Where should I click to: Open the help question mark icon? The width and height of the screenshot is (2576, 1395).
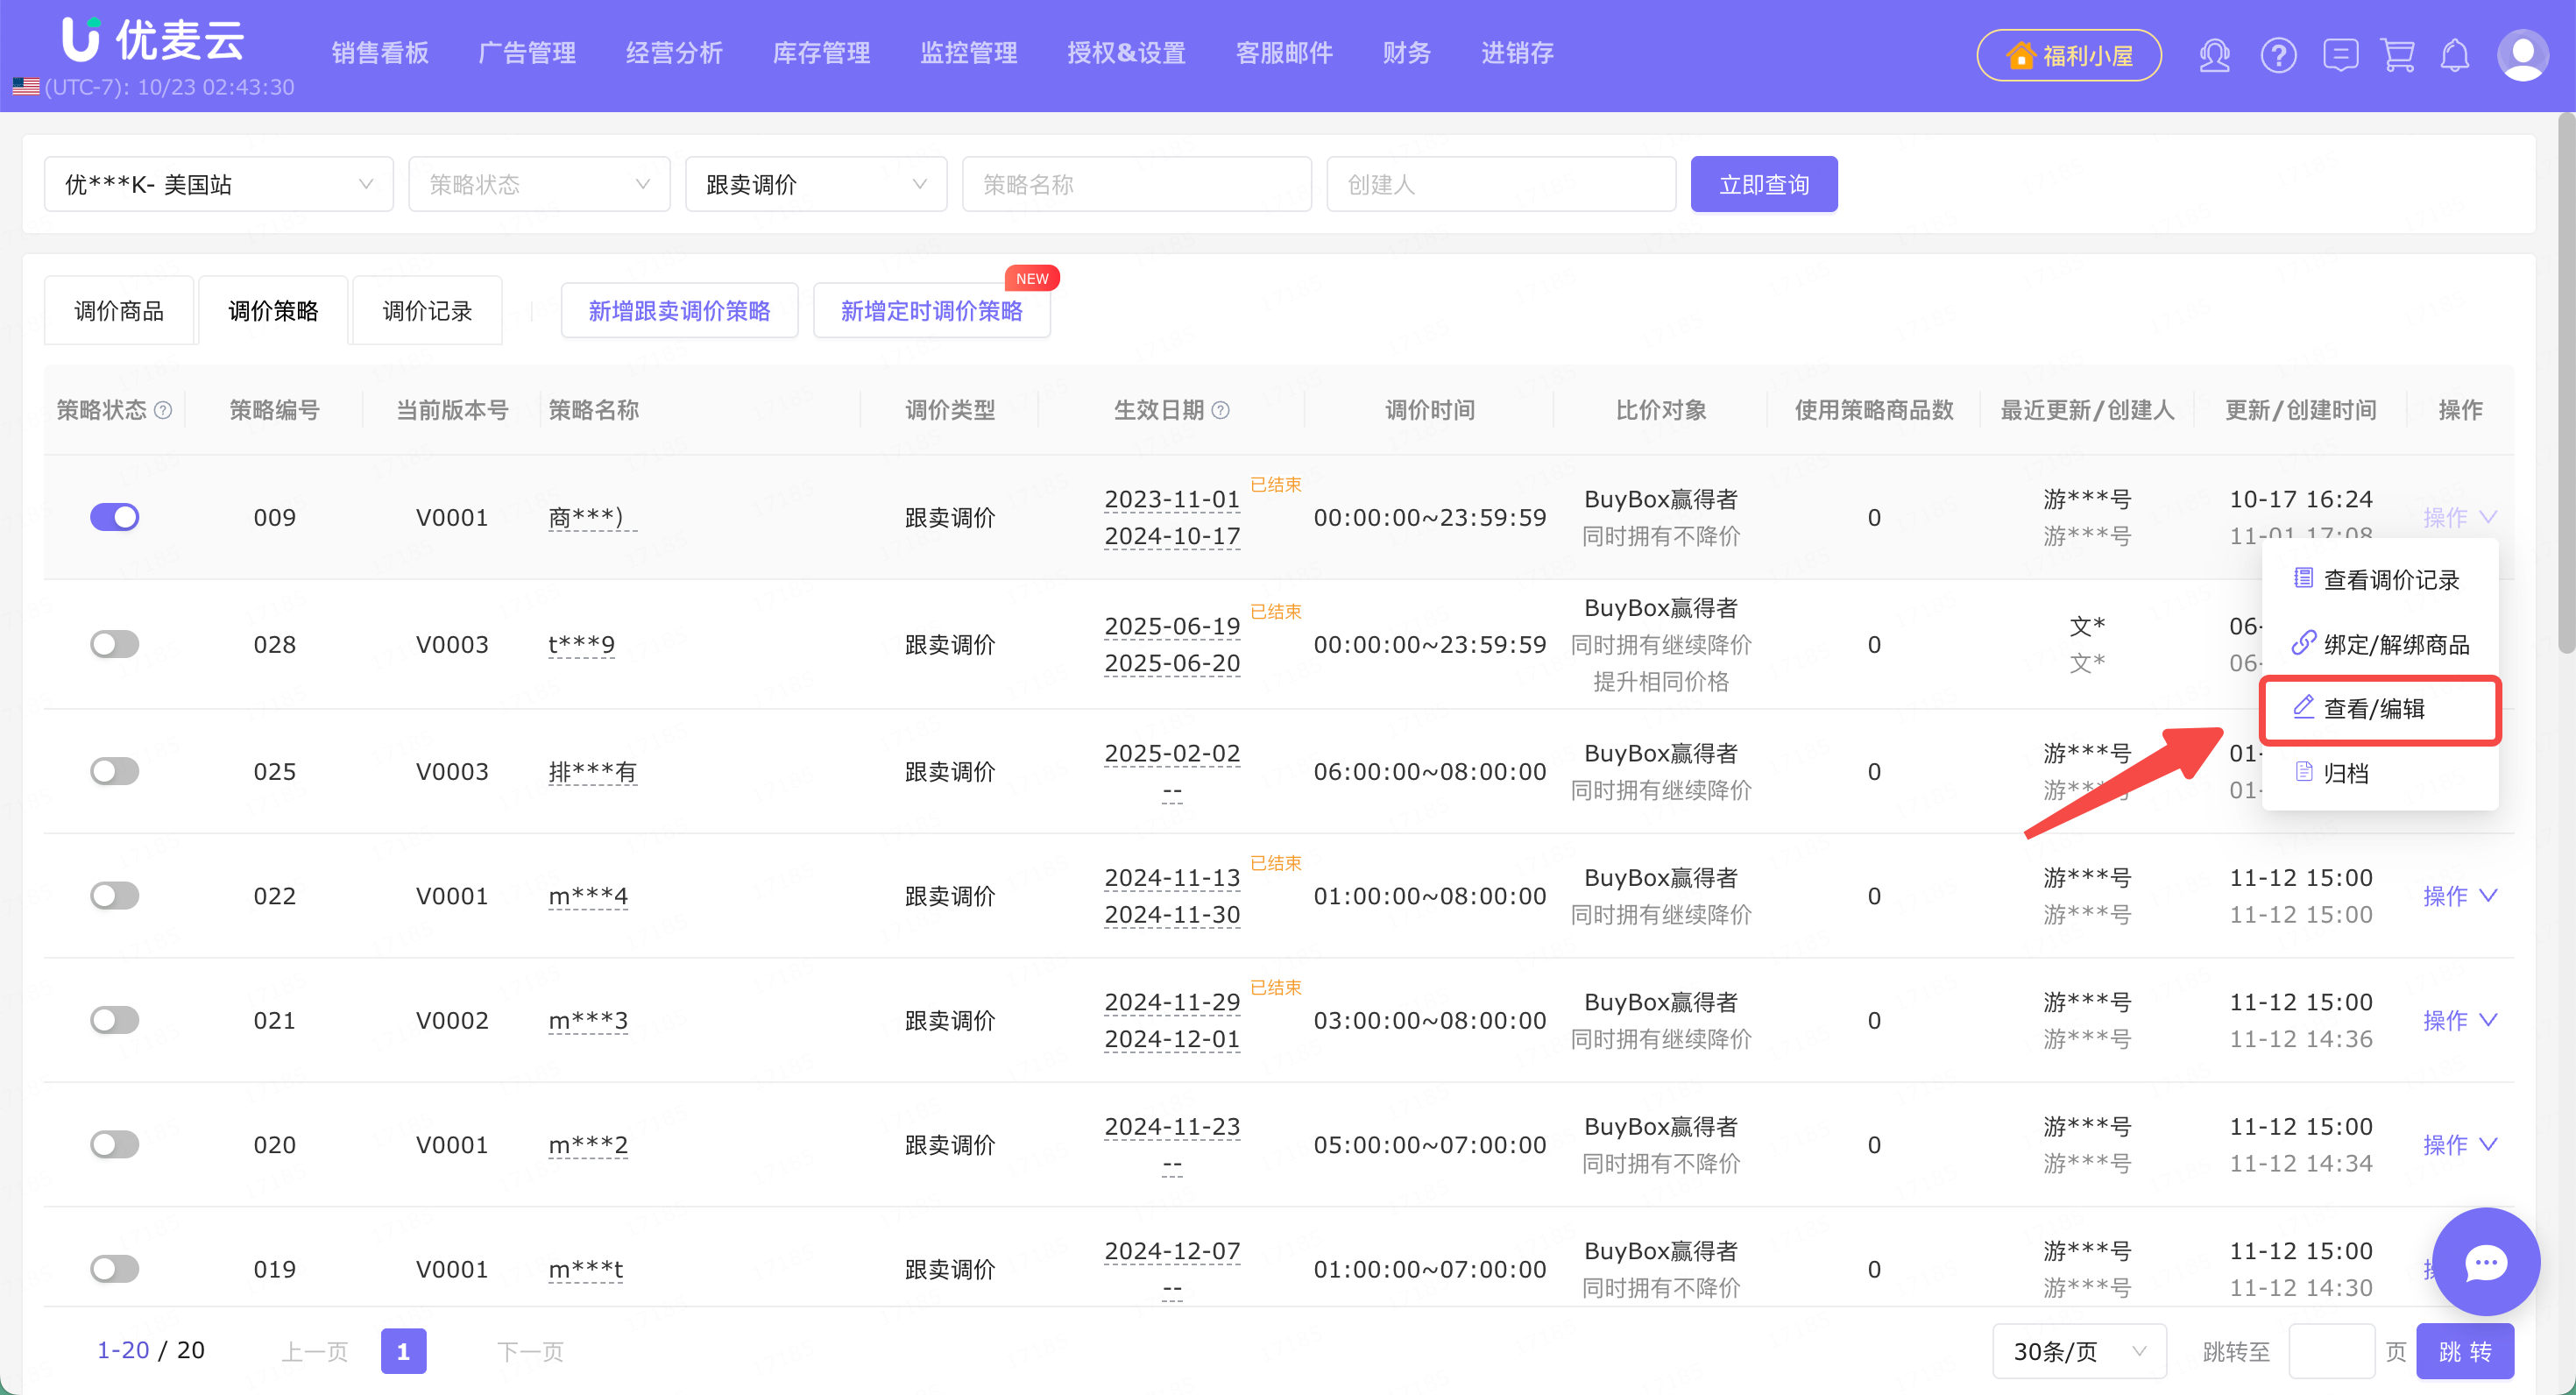(2278, 55)
